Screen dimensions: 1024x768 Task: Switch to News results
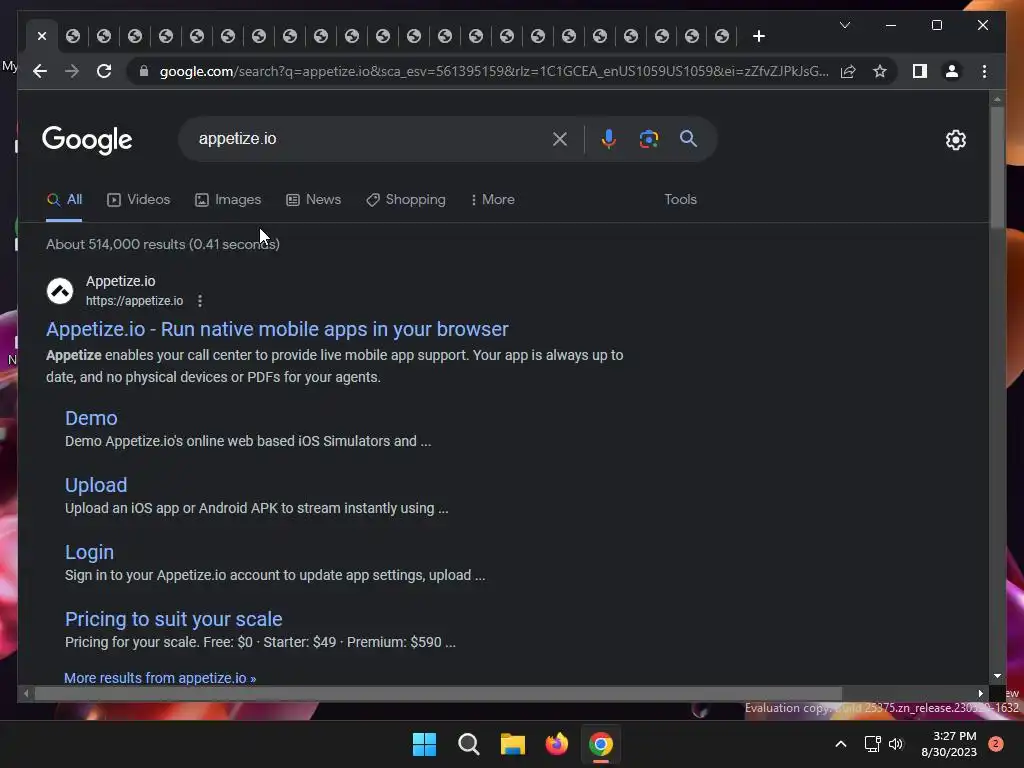[313, 200]
